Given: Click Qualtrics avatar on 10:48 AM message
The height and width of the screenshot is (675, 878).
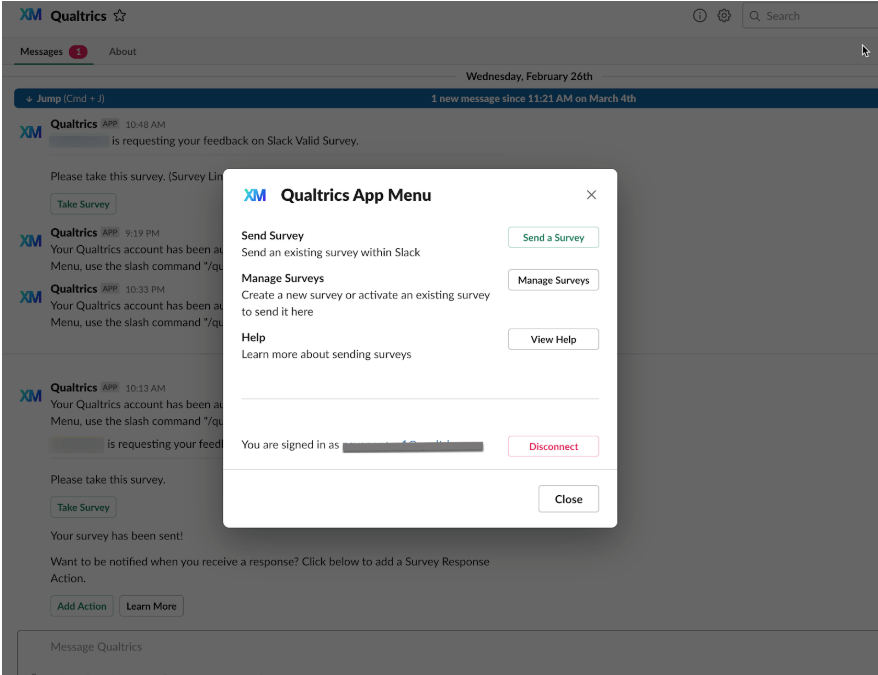Looking at the screenshot, I should tap(31, 132).
